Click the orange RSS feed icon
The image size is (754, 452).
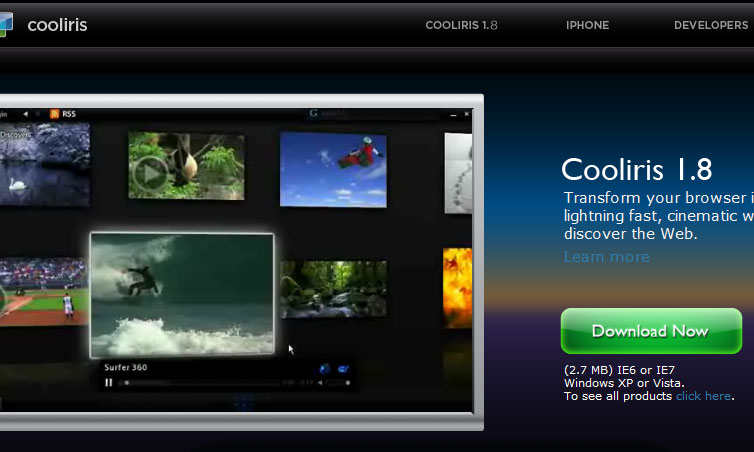click(54, 114)
